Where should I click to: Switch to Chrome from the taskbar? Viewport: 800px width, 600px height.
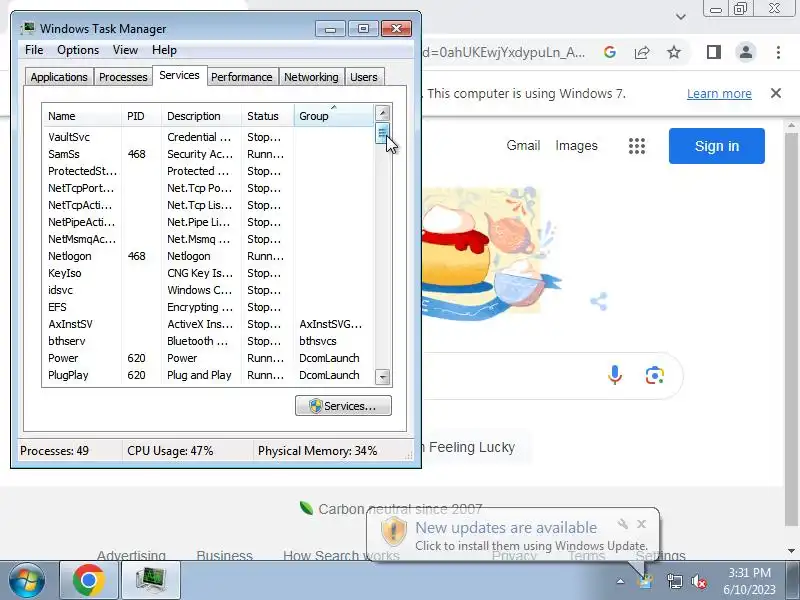point(88,580)
